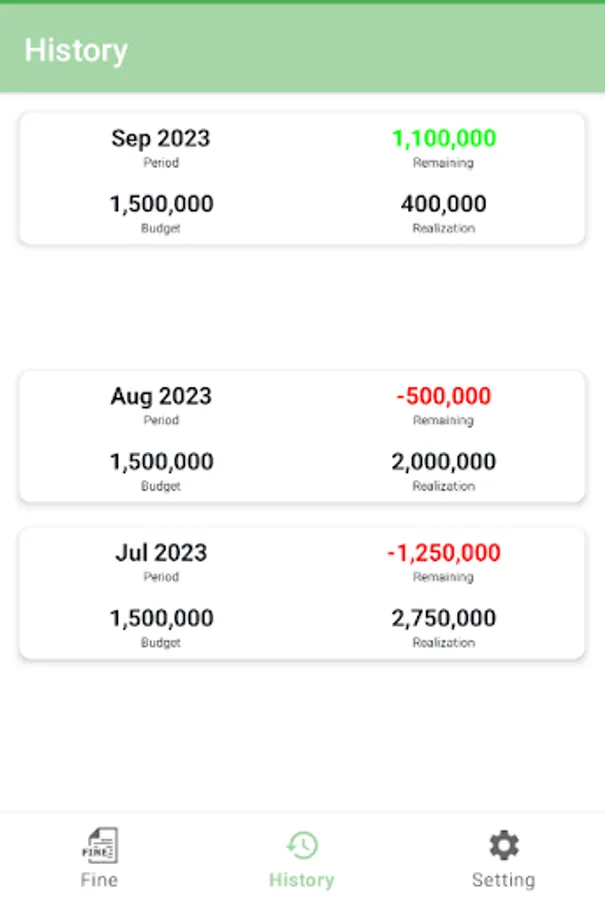
Task: Open the Setting gear icon
Action: [x=503, y=846]
